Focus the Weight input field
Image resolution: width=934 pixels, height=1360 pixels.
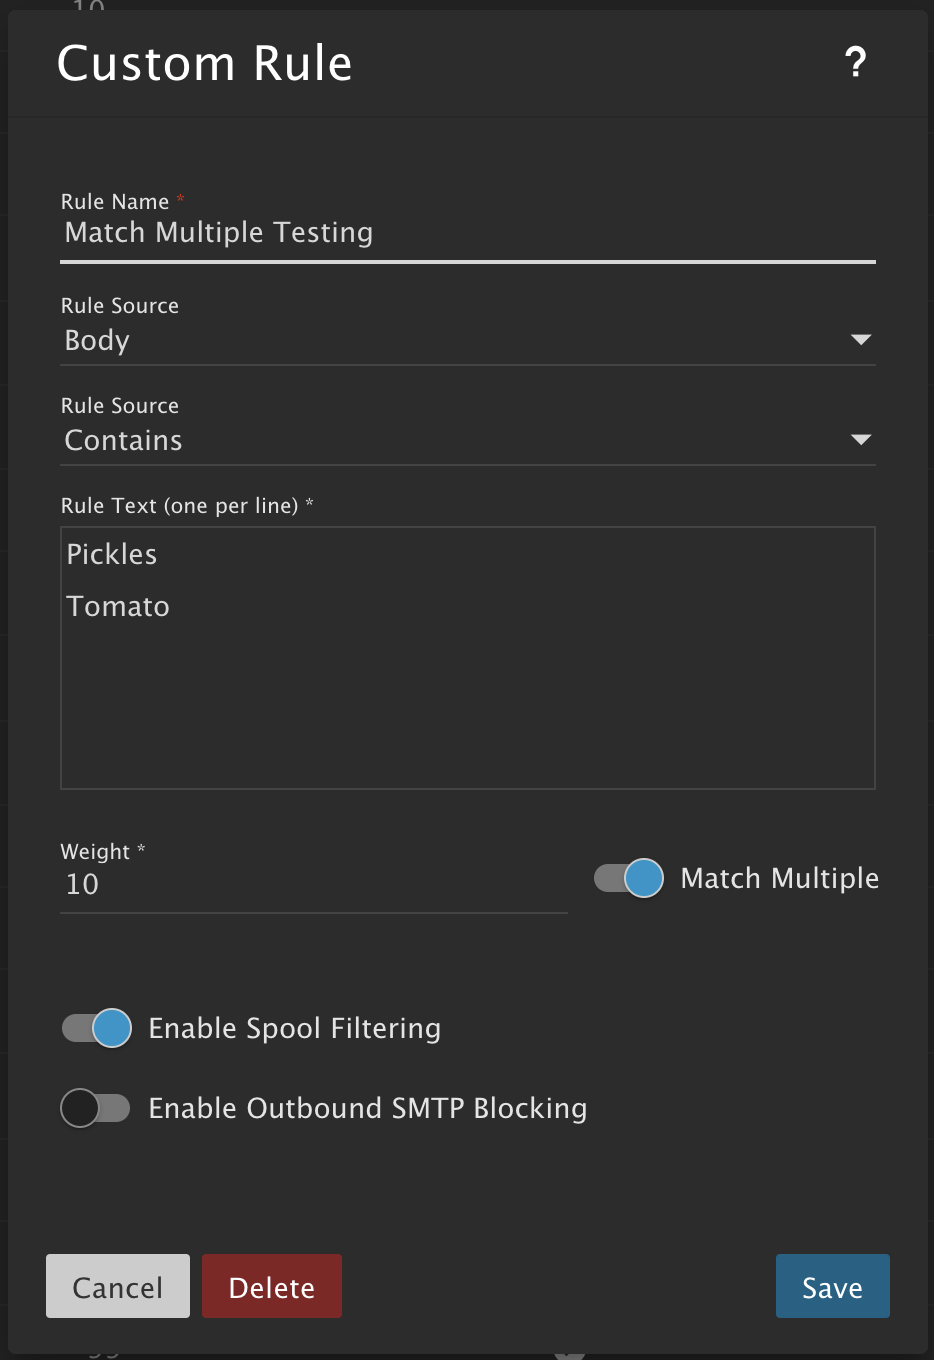click(312, 885)
